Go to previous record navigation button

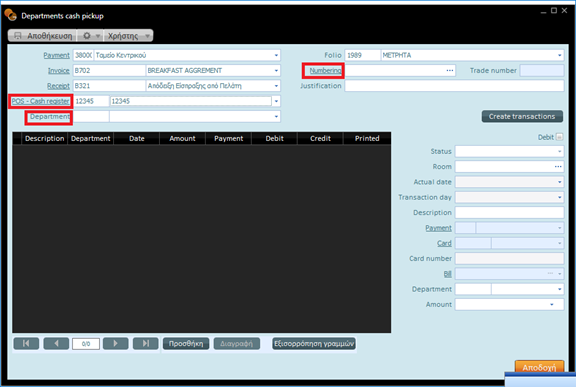(x=56, y=343)
